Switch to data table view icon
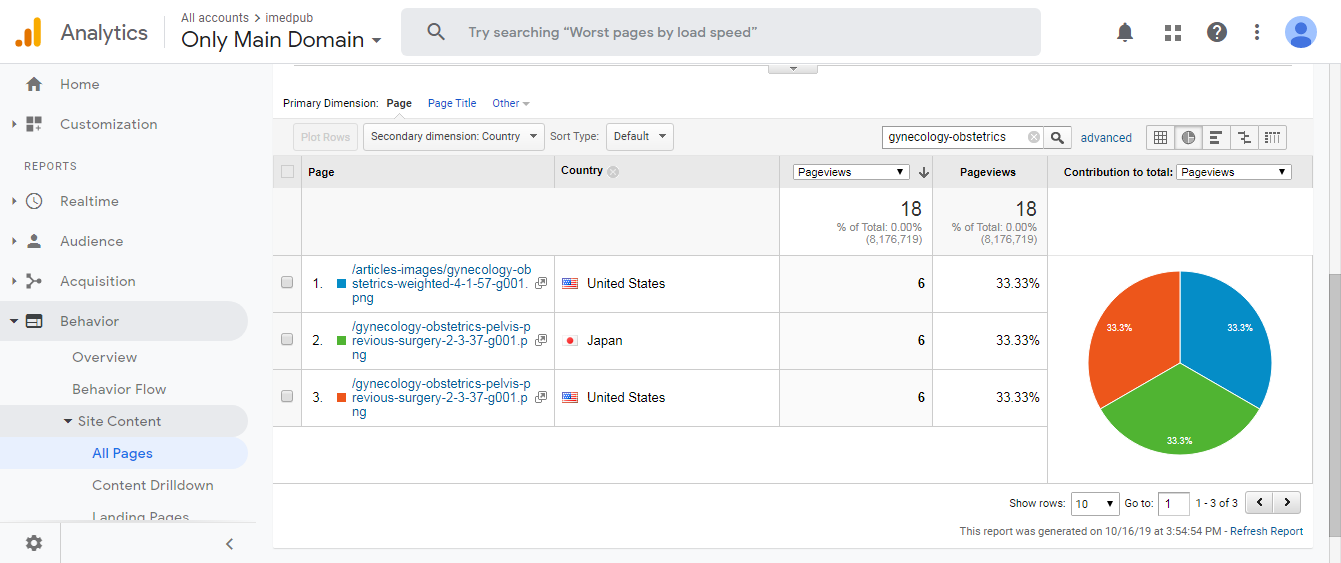 pos(1160,137)
